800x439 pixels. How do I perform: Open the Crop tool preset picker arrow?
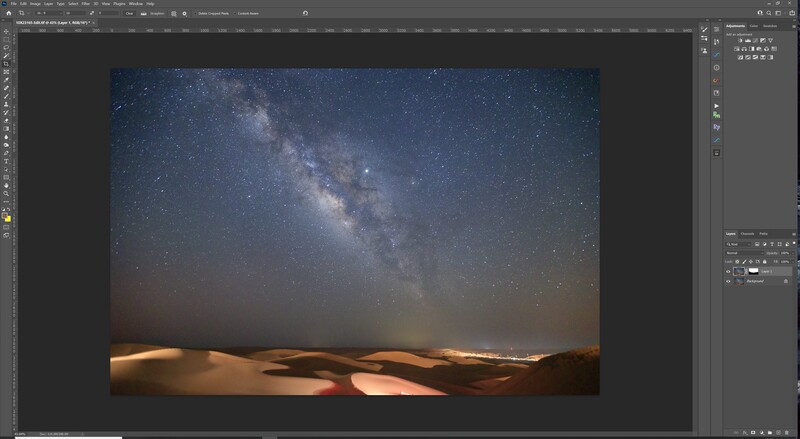click(28, 13)
